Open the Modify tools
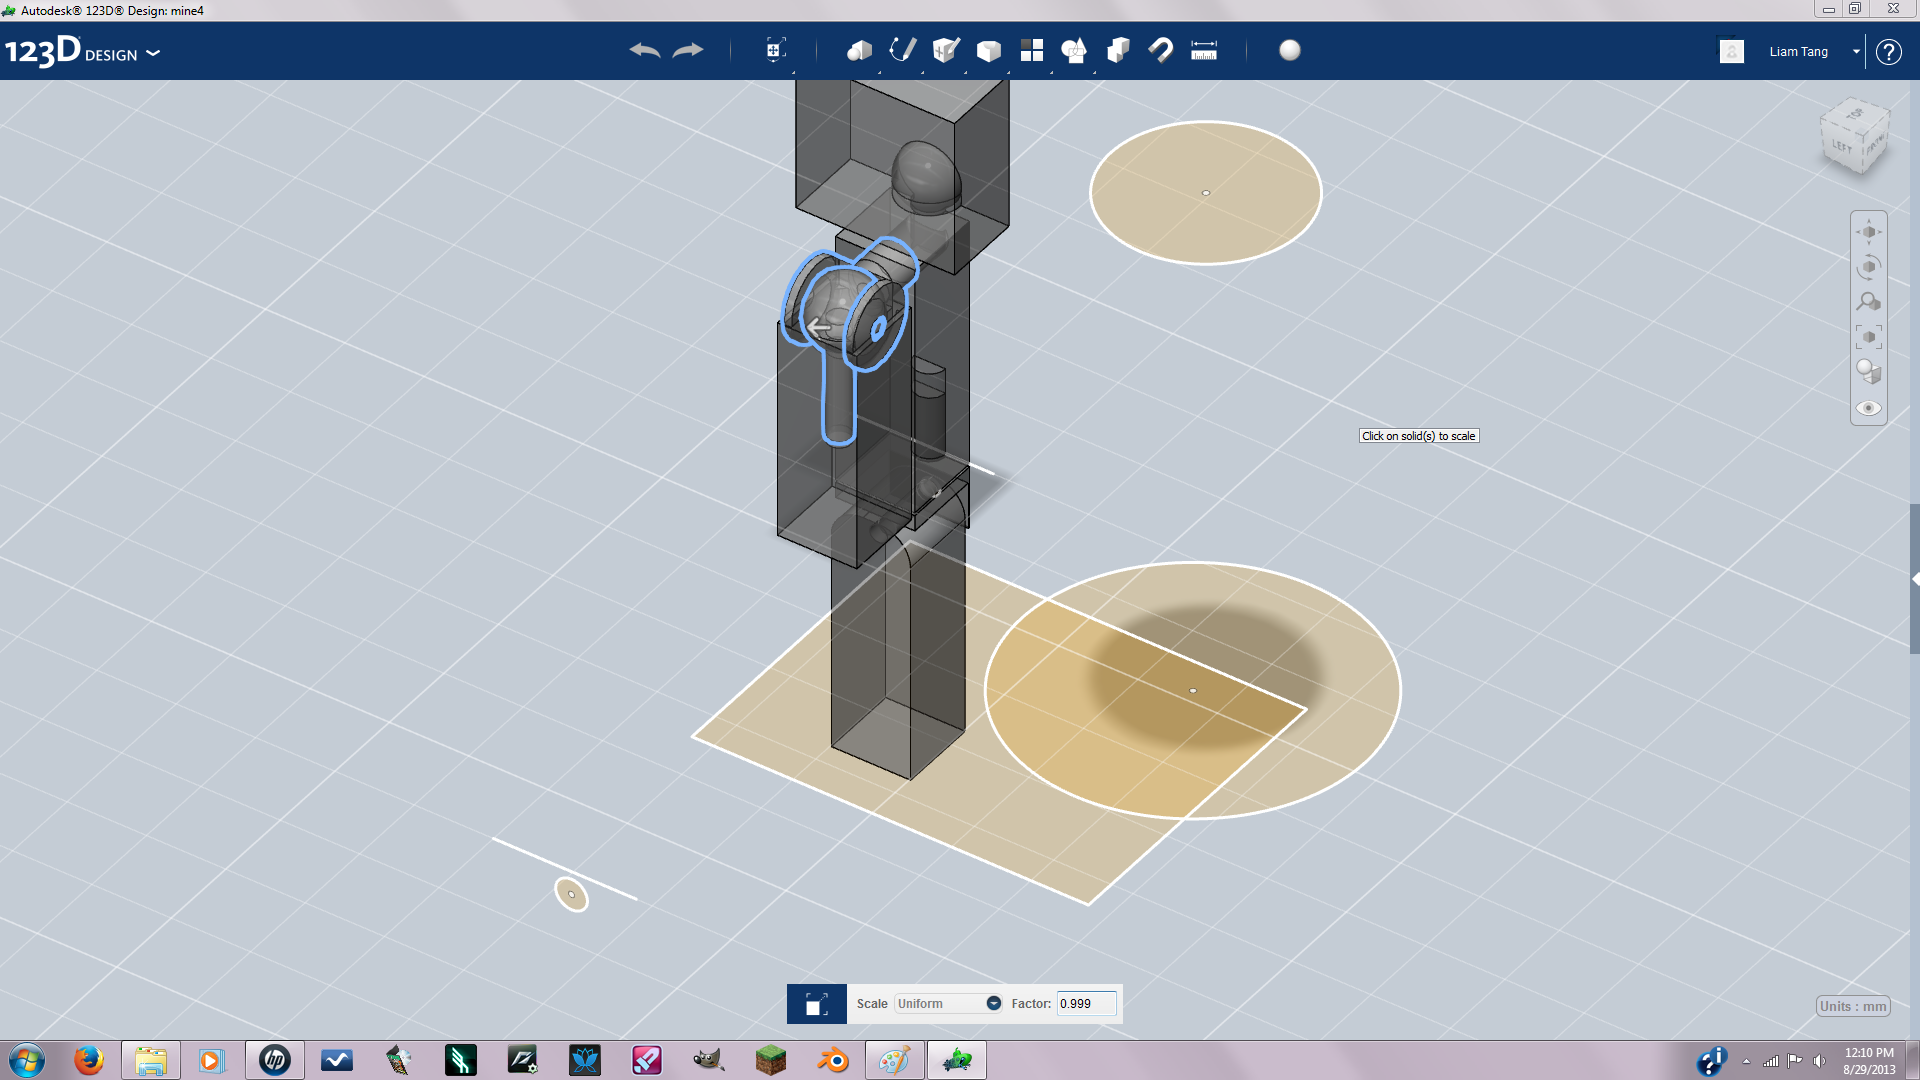Image resolution: width=1920 pixels, height=1080 pixels. (x=989, y=50)
